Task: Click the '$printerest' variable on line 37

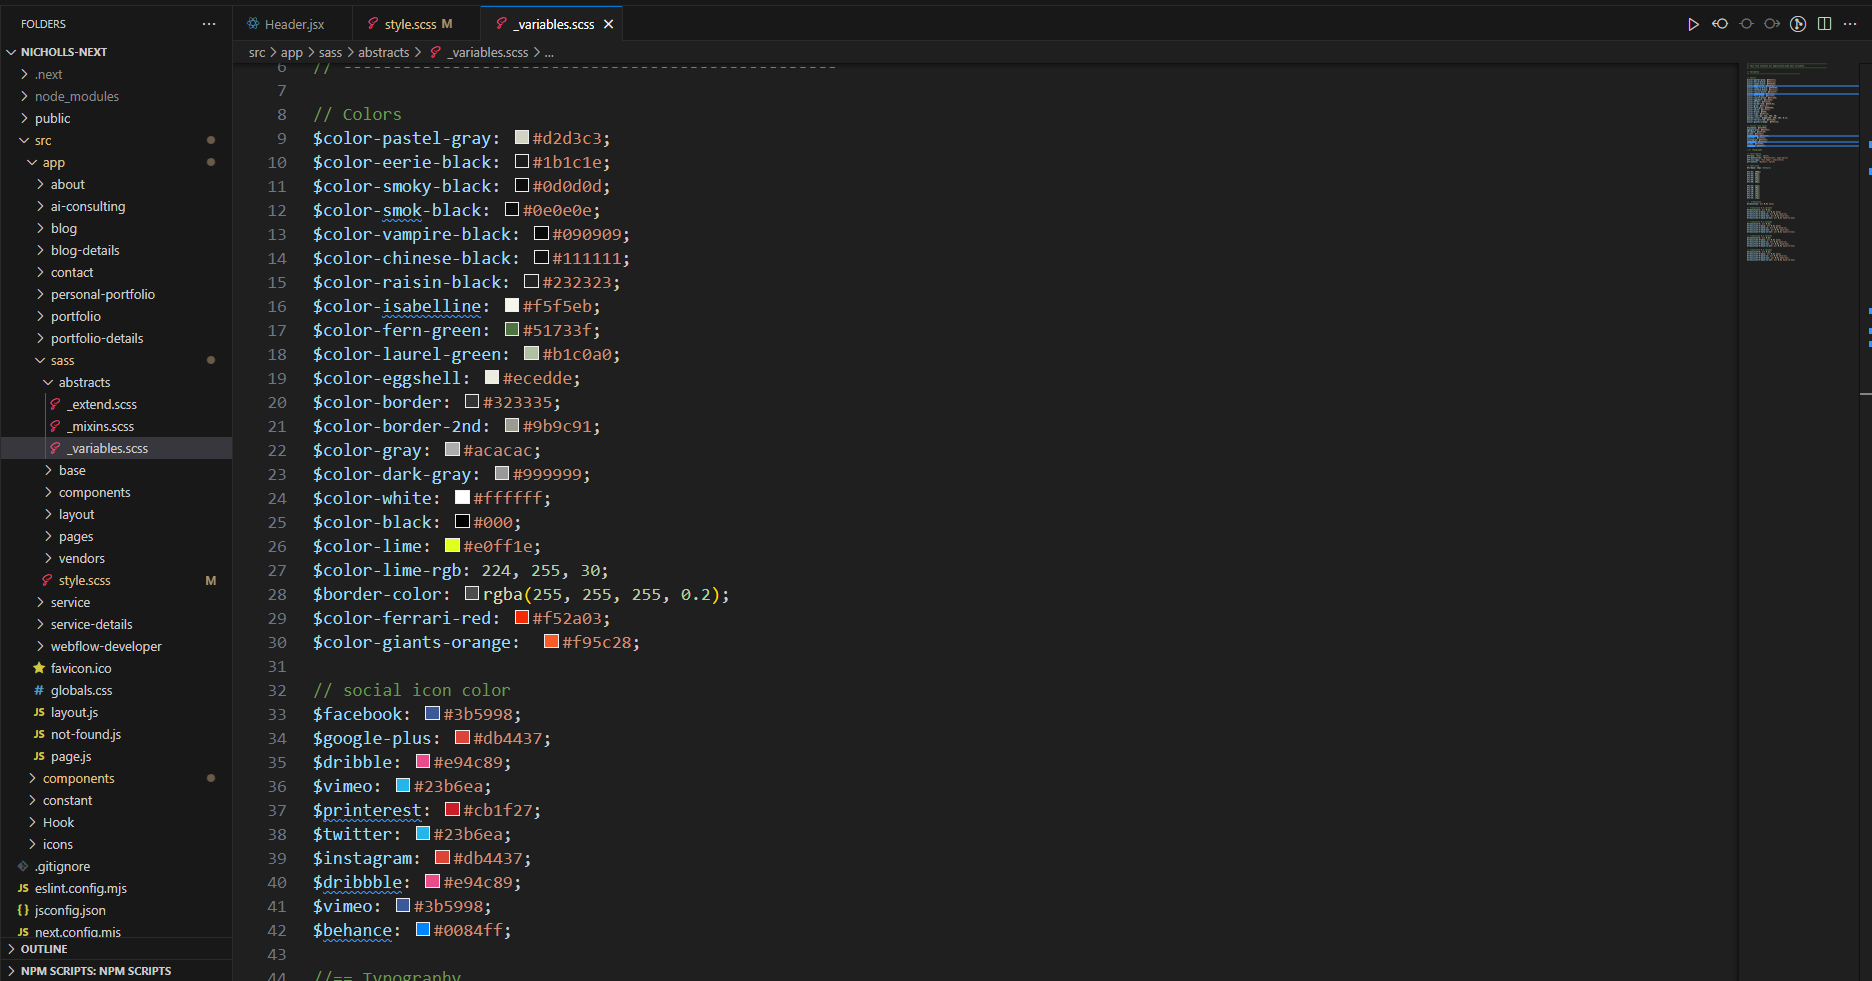Action: pyautogui.click(x=367, y=810)
